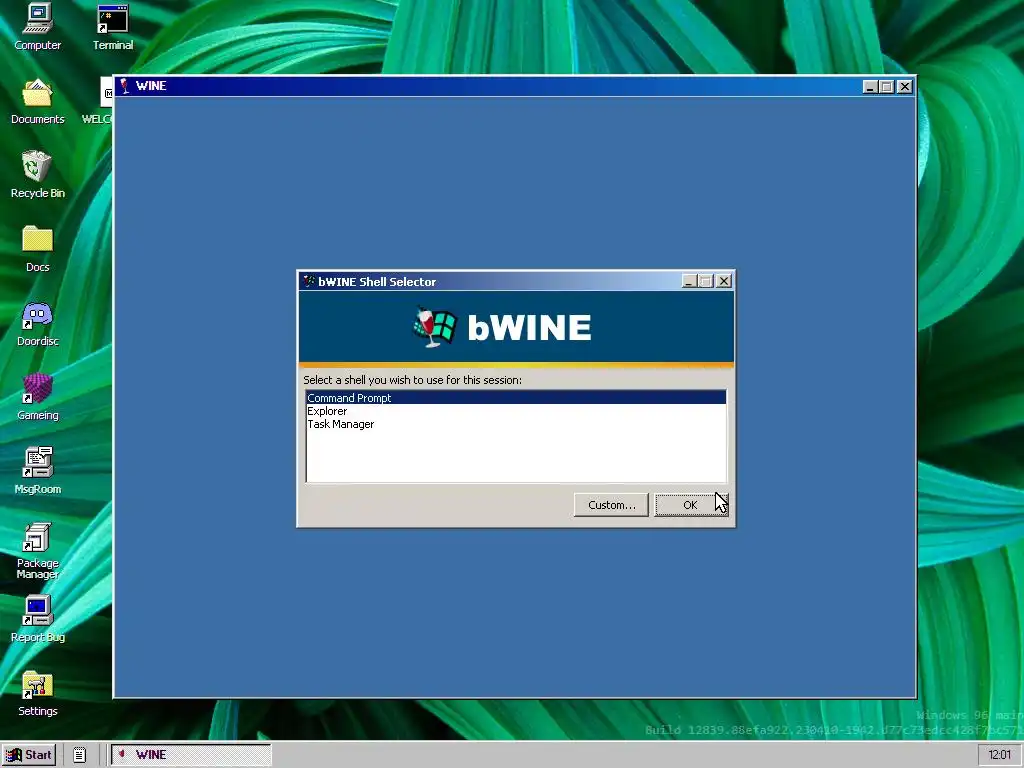Close the bWINE Shell Selector dialog
The width and height of the screenshot is (1024, 768).
click(724, 281)
